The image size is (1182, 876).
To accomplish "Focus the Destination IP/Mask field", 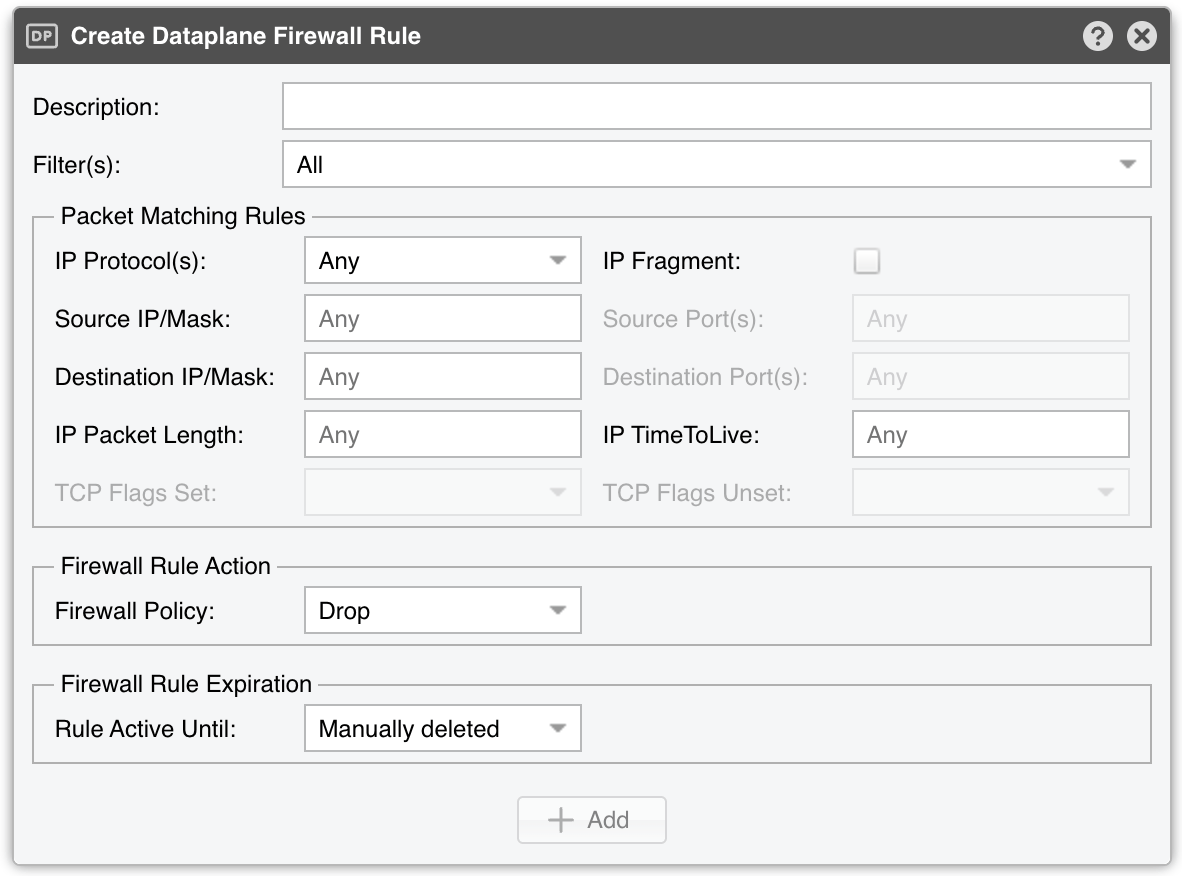I will pyautogui.click(x=442, y=376).
